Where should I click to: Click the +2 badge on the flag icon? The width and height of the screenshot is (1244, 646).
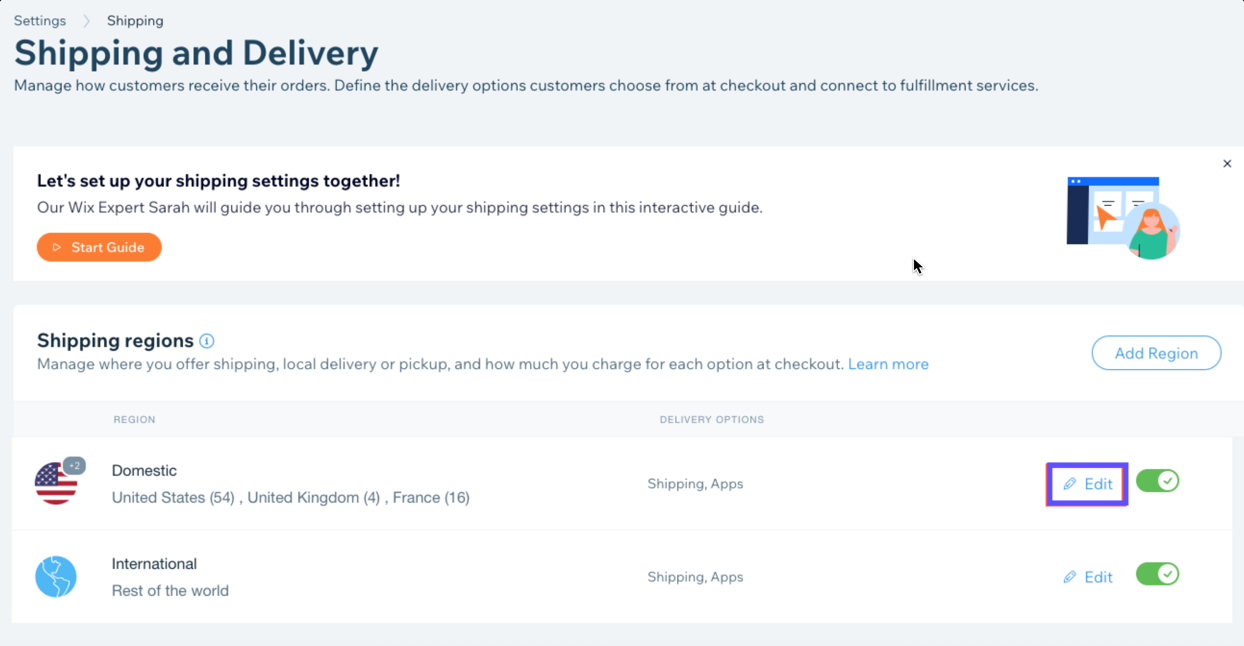74,463
